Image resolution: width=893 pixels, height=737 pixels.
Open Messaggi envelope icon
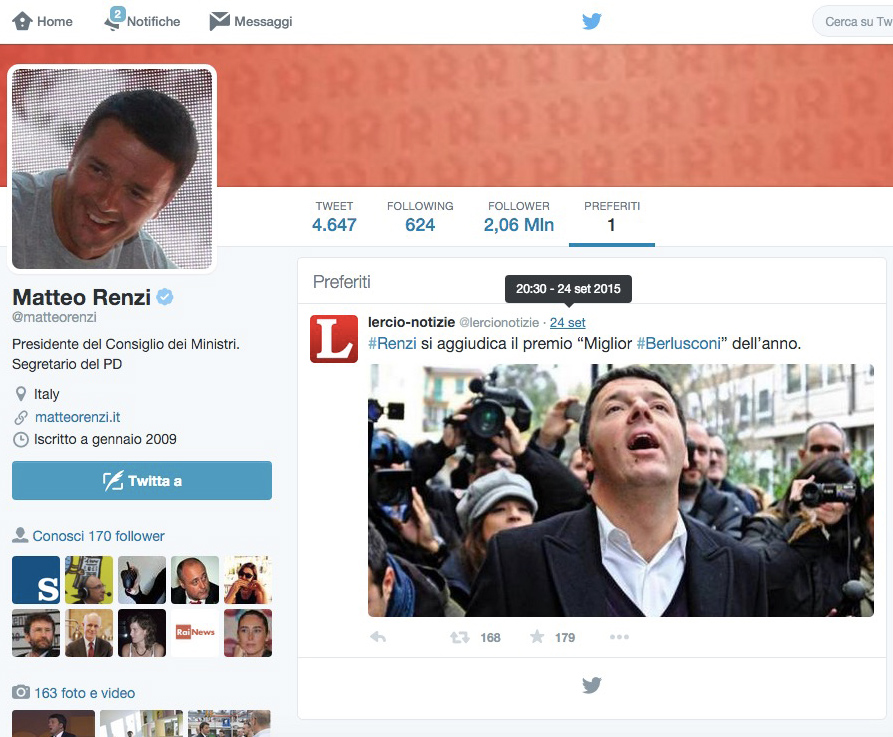tap(219, 21)
